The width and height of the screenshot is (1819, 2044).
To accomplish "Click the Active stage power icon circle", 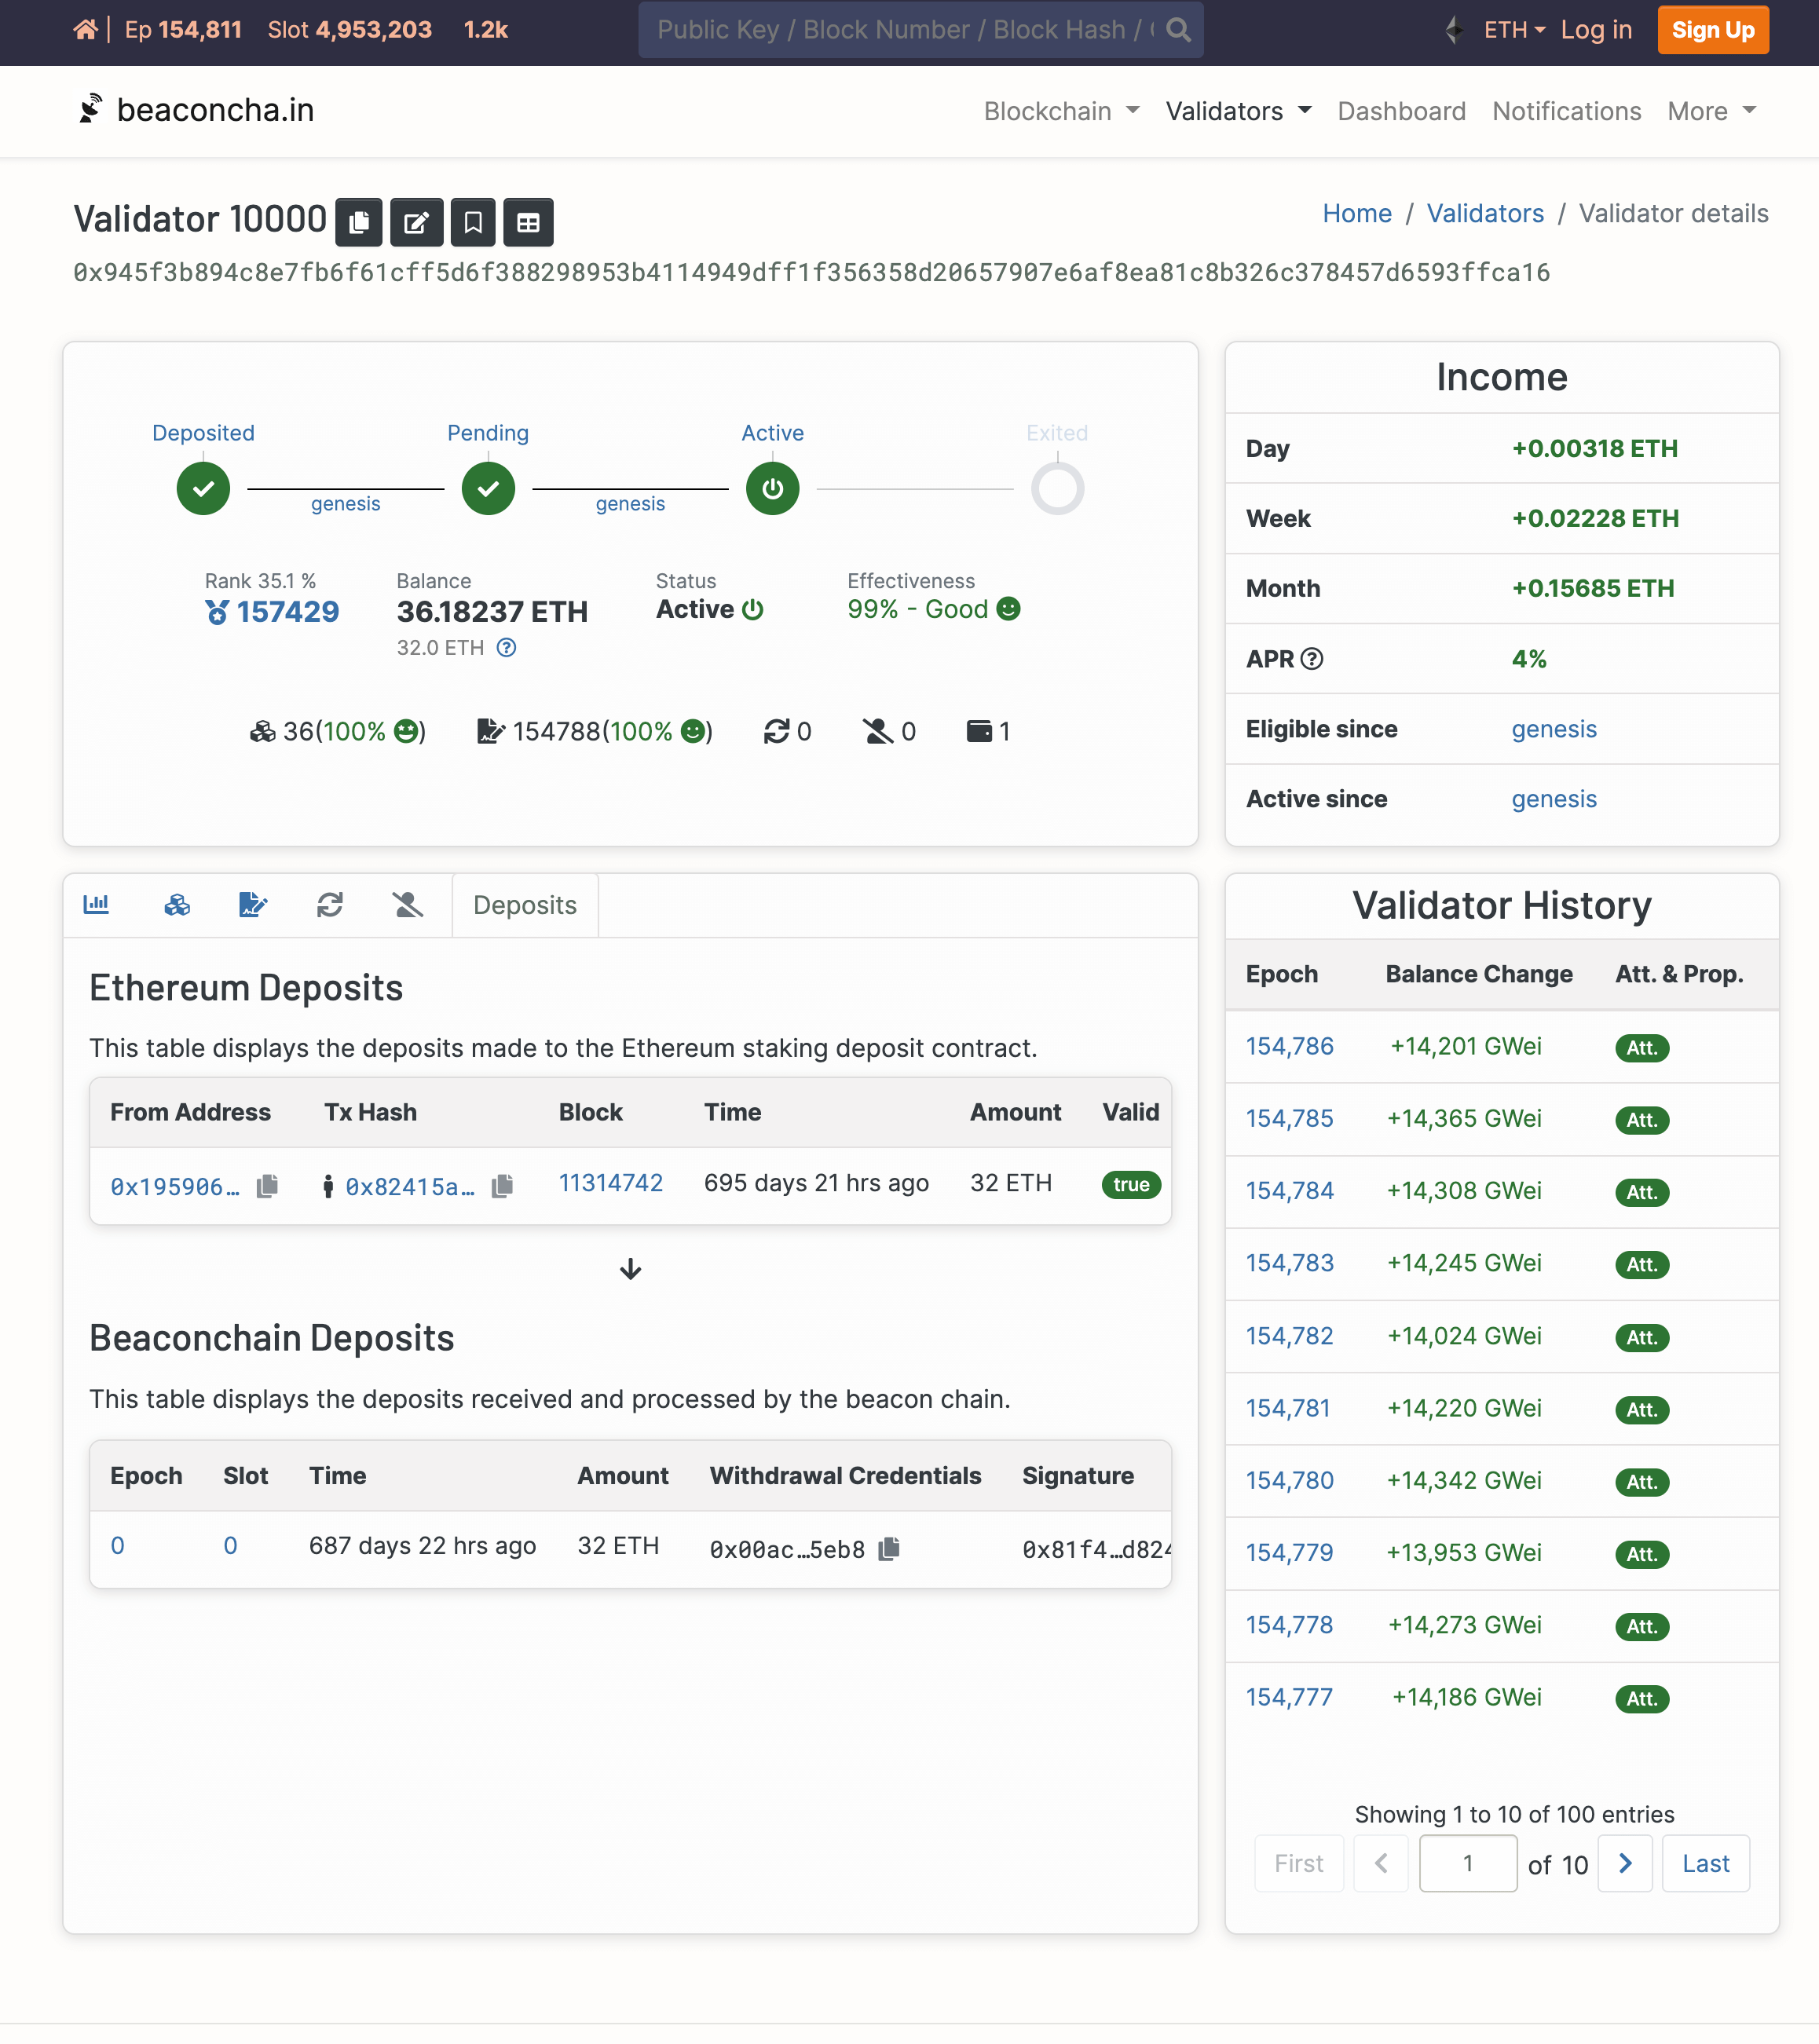I will pos(772,489).
